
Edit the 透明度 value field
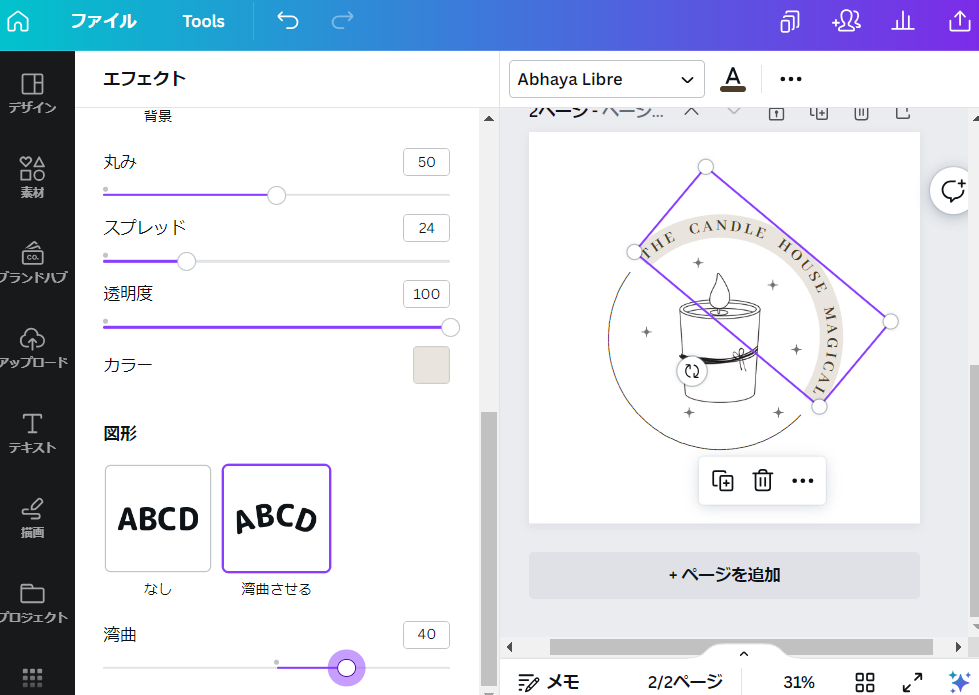coord(426,294)
